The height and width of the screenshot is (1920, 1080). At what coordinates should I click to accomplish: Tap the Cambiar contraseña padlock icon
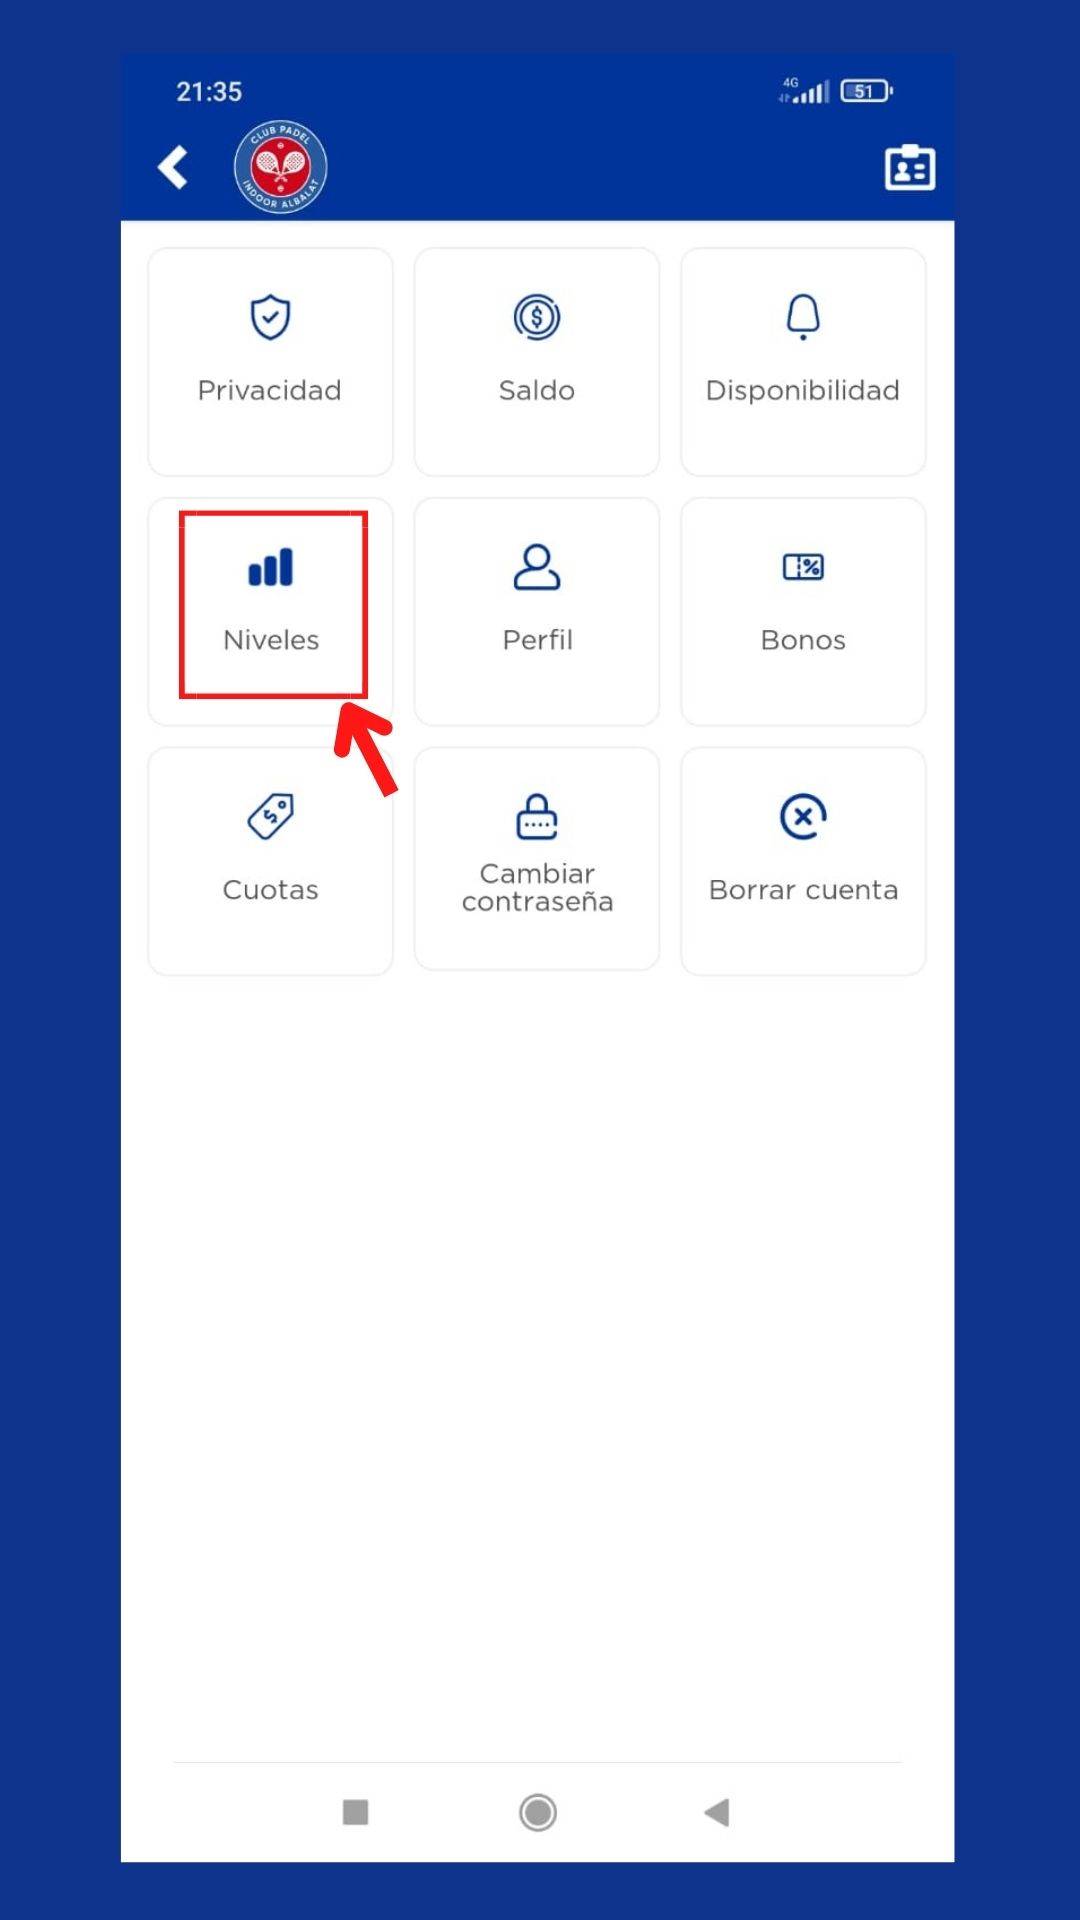click(x=537, y=816)
